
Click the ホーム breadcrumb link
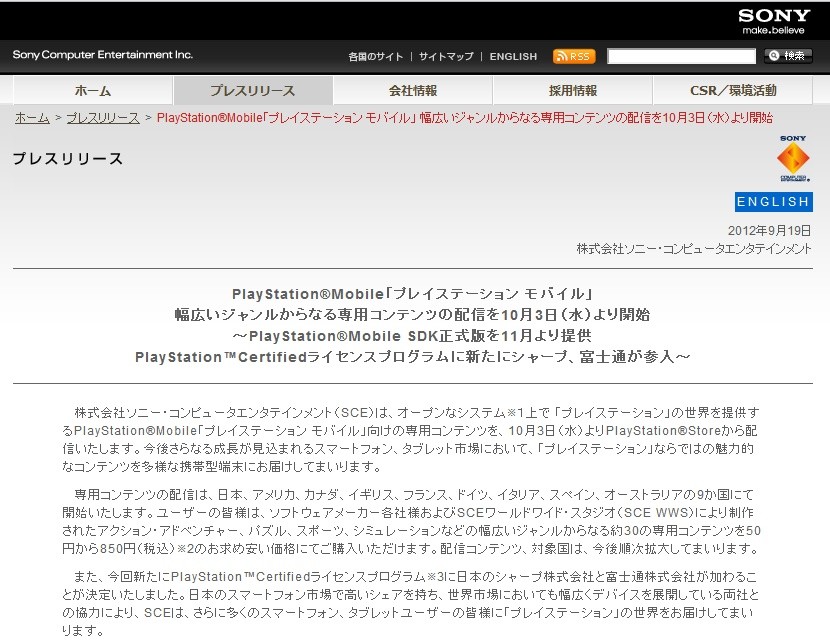[x=32, y=118]
